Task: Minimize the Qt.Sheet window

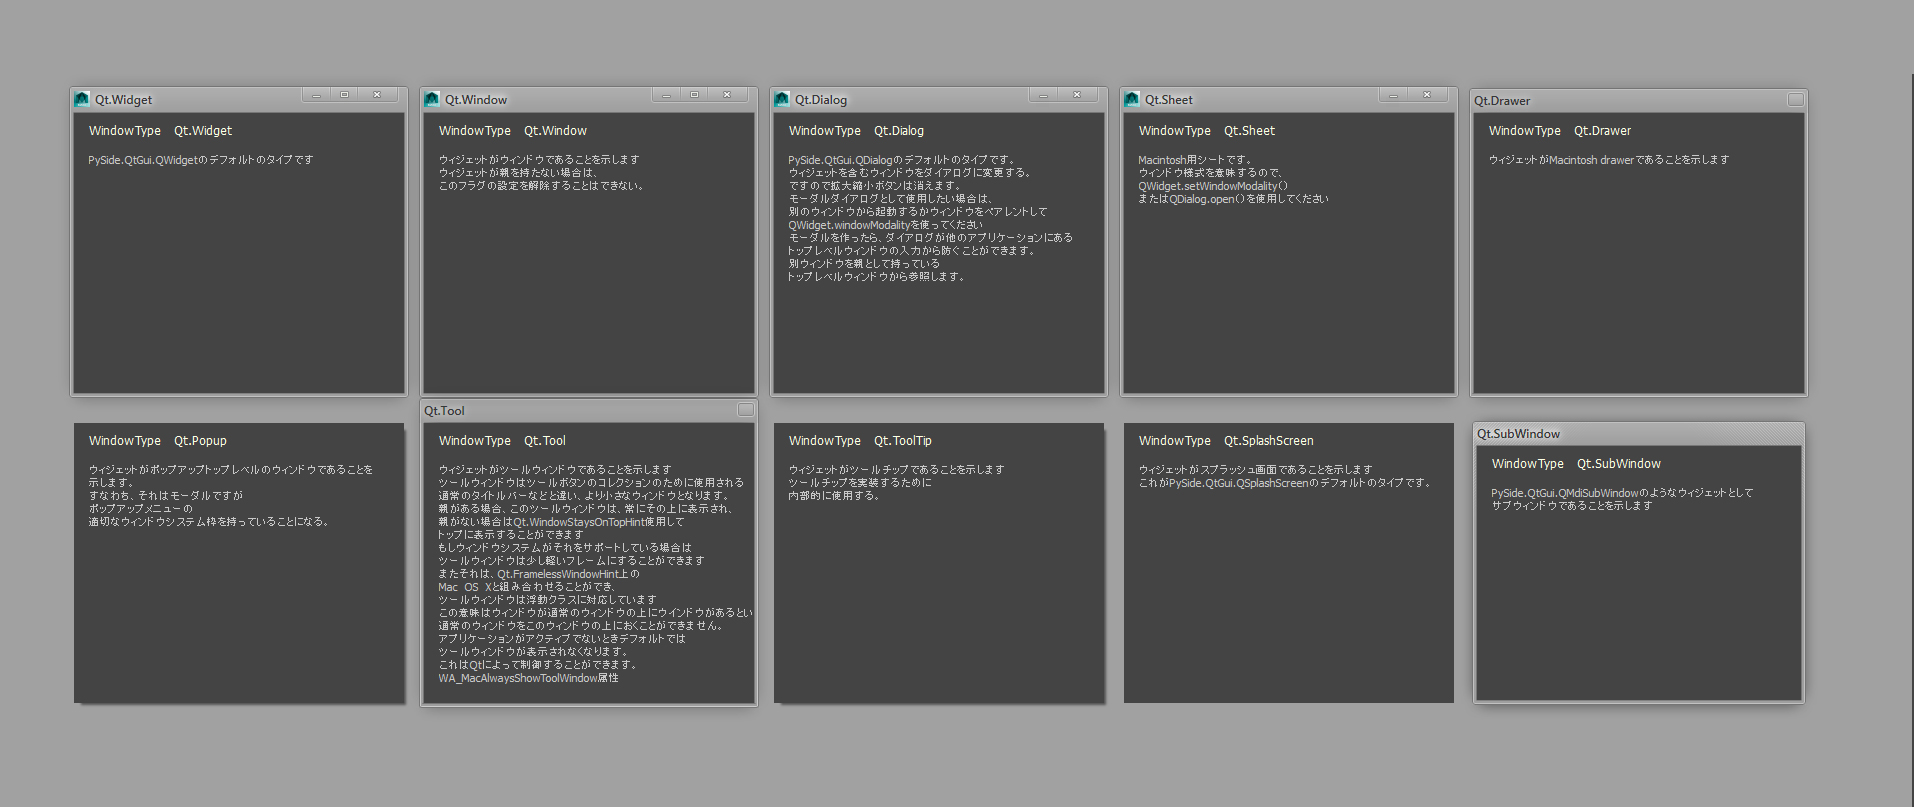Action: pyautogui.click(x=1393, y=95)
